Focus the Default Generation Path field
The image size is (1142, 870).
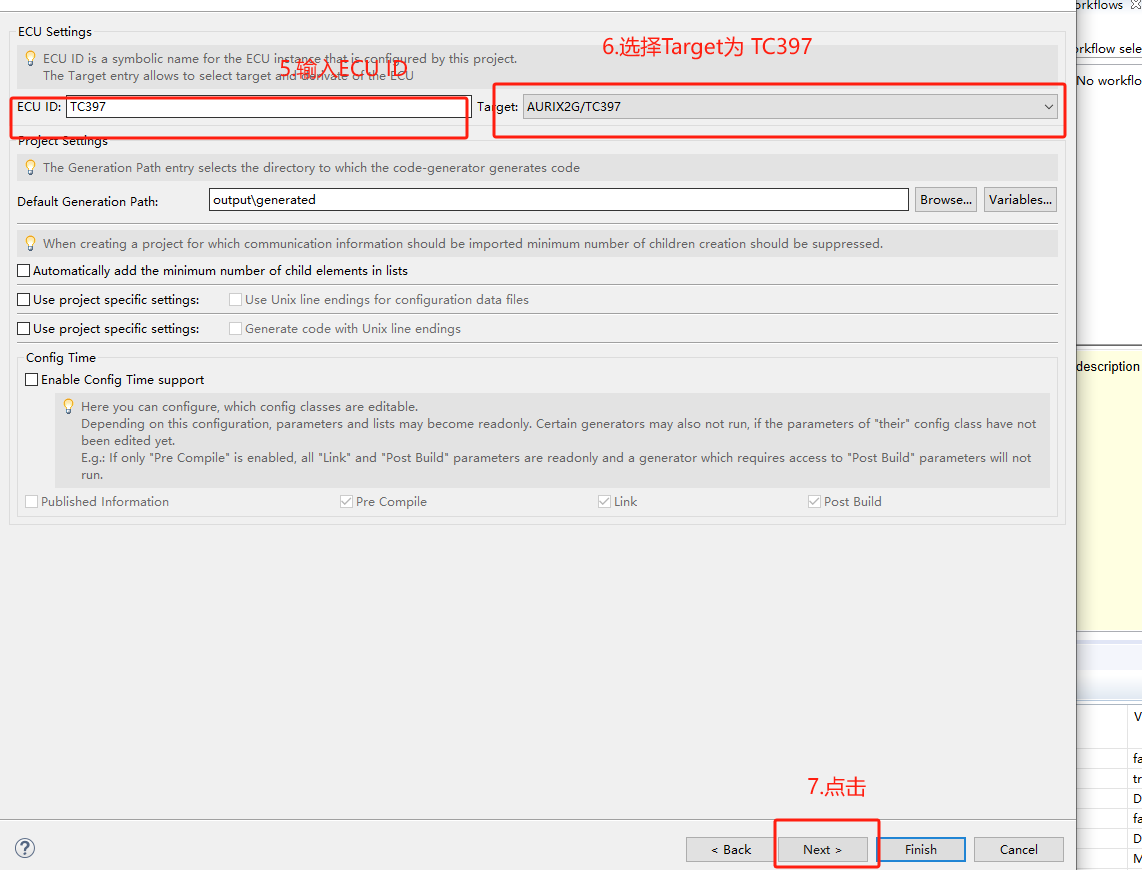[558, 200]
